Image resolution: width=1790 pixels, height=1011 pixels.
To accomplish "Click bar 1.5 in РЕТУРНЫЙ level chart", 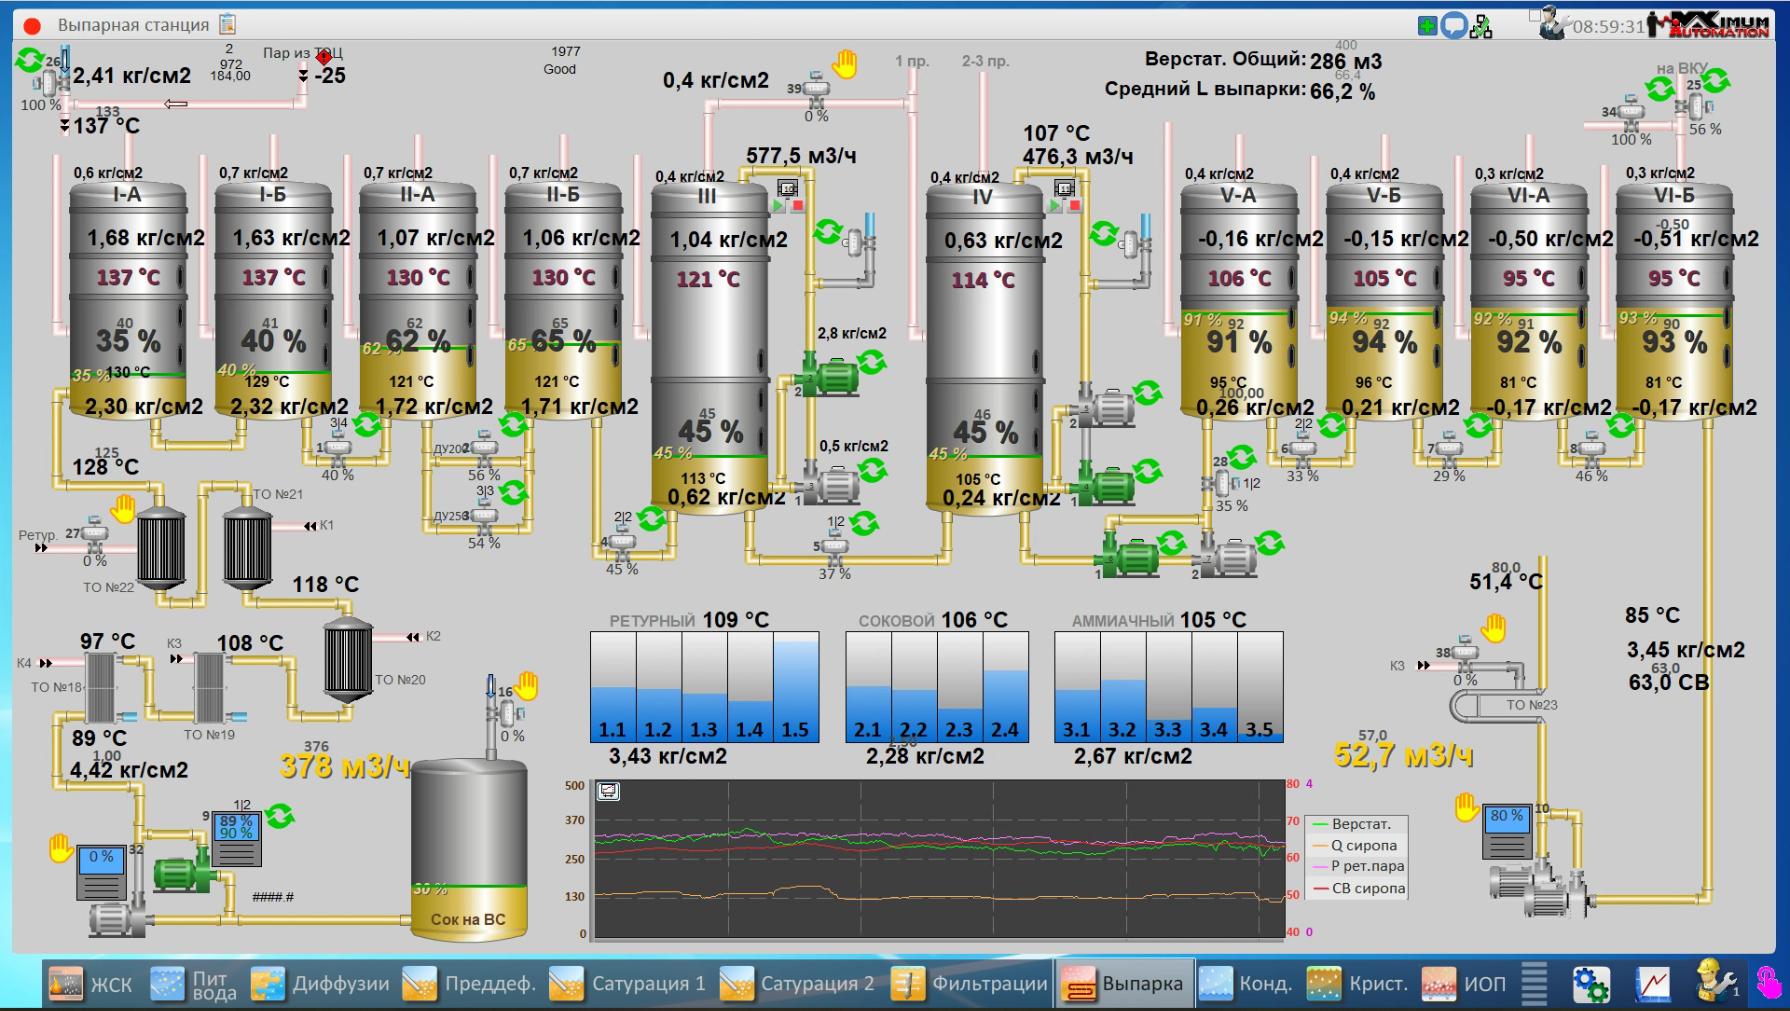I will click(796, 688).
